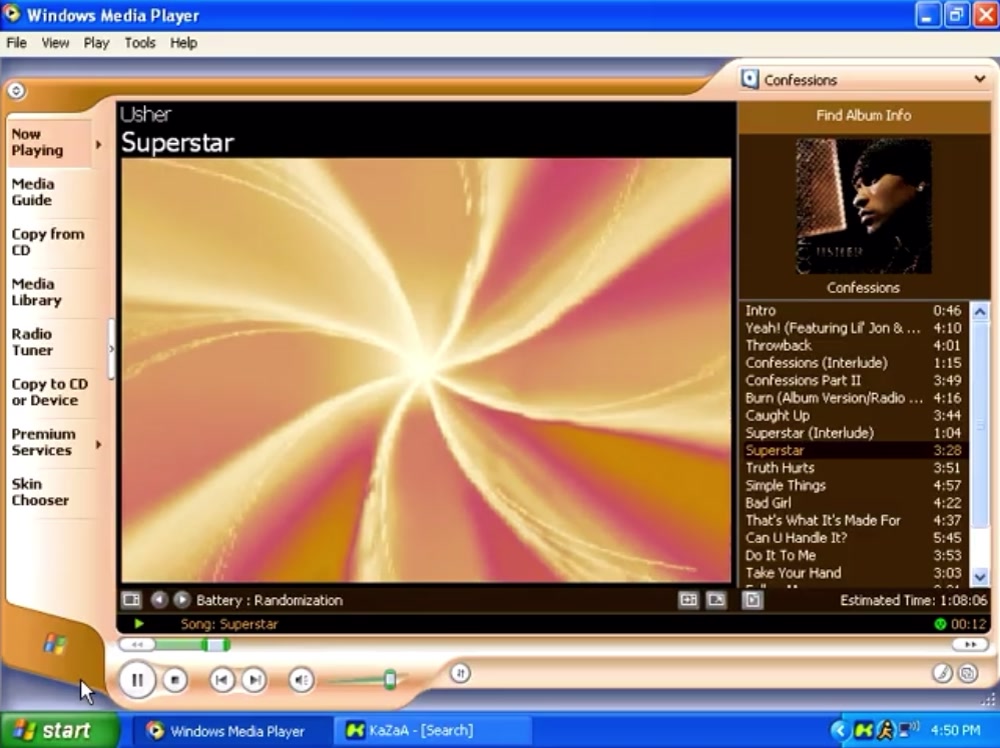This screenshot has height=748, width=1000.
Task: Select the Bad Girl track
Action: 854,503
